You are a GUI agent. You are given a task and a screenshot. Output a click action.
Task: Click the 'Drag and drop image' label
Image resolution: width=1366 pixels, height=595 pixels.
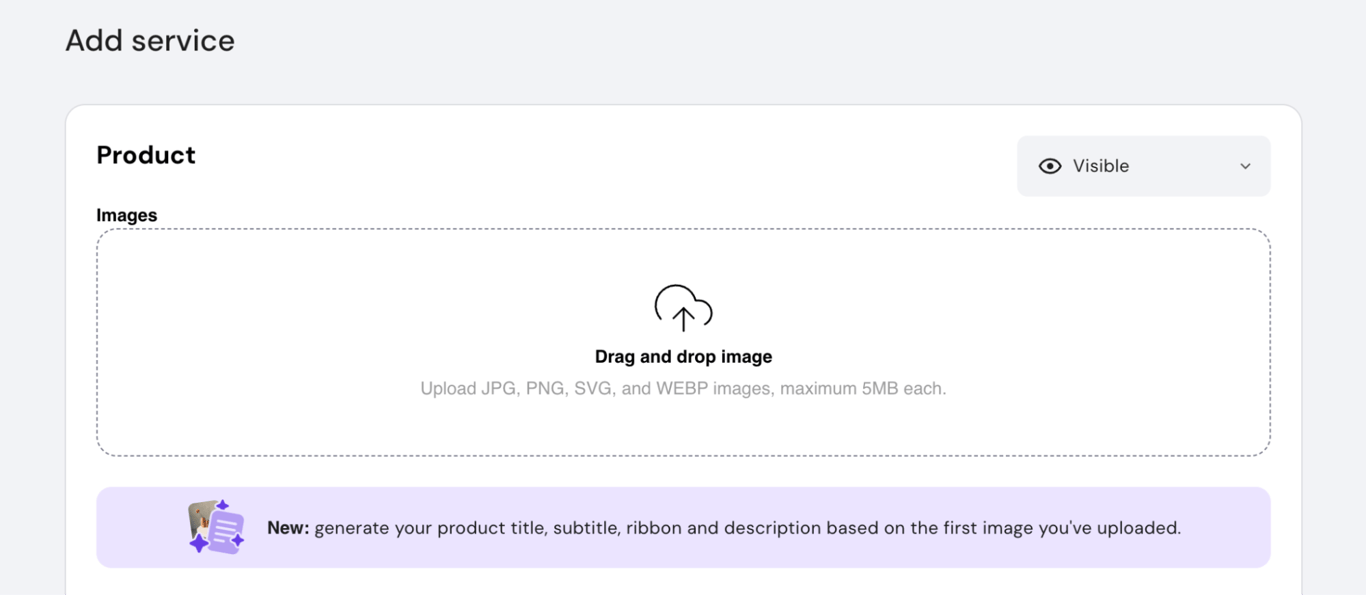tap(683, 356)
